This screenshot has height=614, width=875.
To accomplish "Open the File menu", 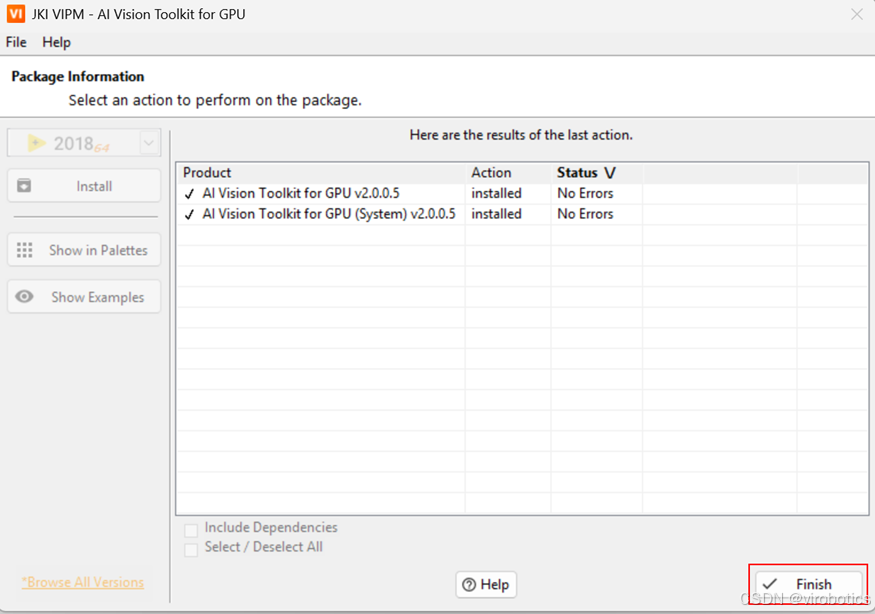I will coord(16,42).
